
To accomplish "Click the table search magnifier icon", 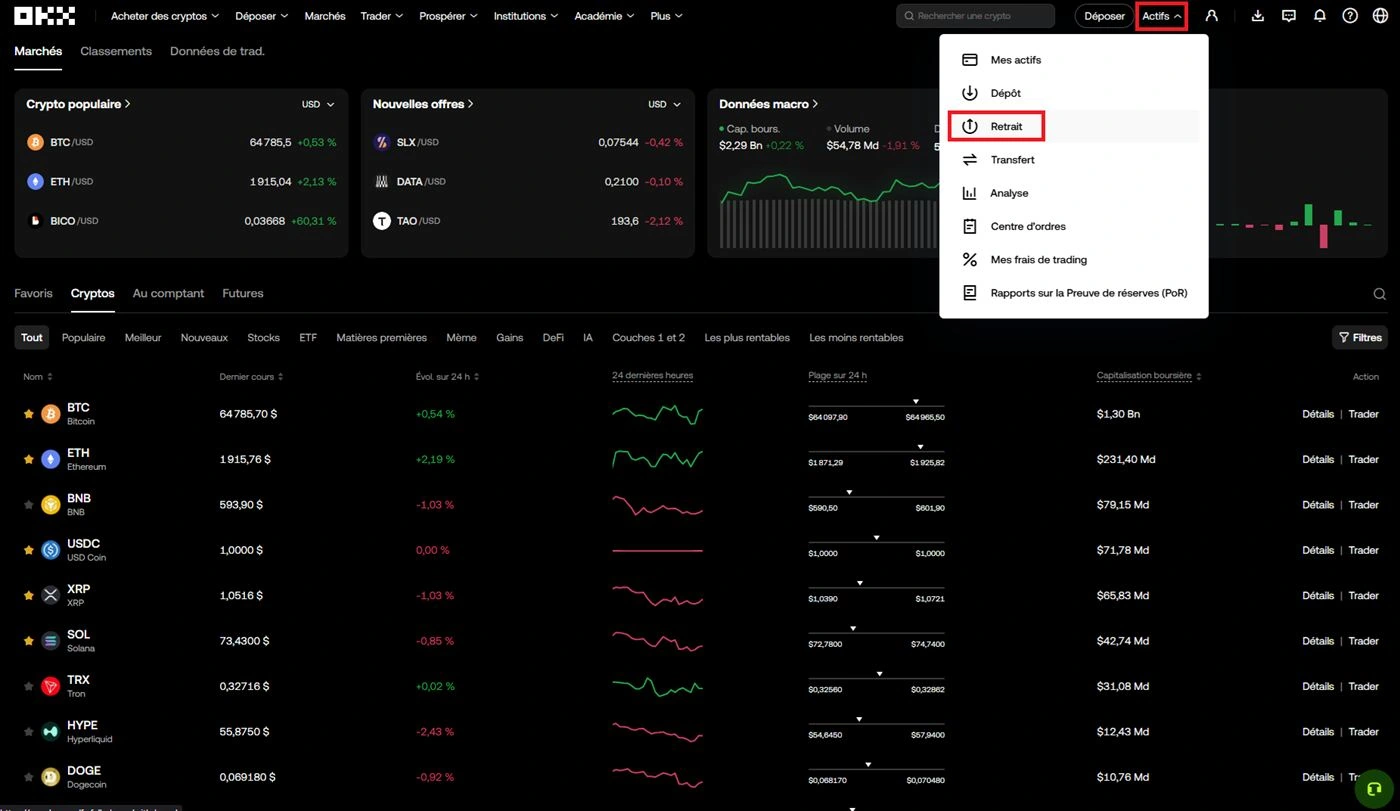I will [1380, 294].
